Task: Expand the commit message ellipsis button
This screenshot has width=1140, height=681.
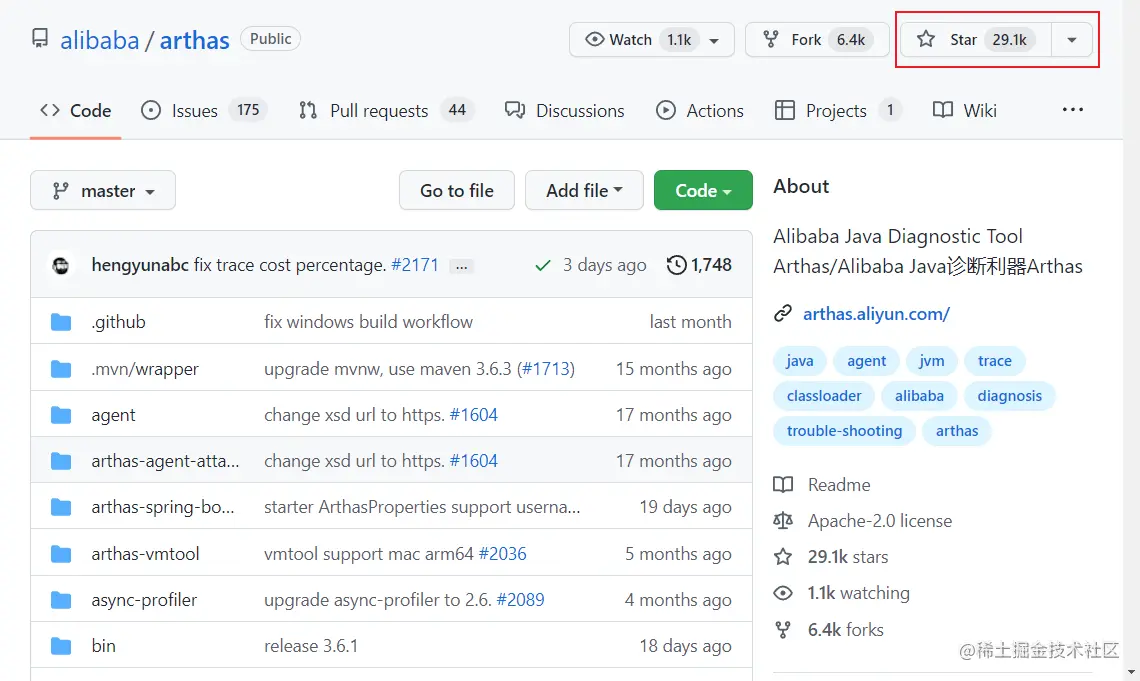Action: (462, 267)
